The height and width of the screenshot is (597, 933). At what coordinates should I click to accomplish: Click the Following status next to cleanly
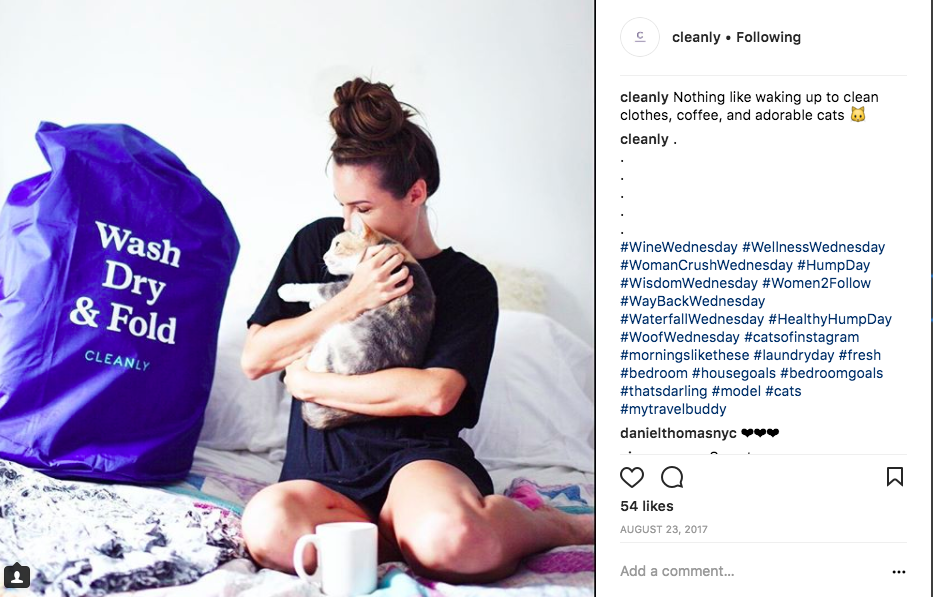pyautogui.click(x=768, y=37)
